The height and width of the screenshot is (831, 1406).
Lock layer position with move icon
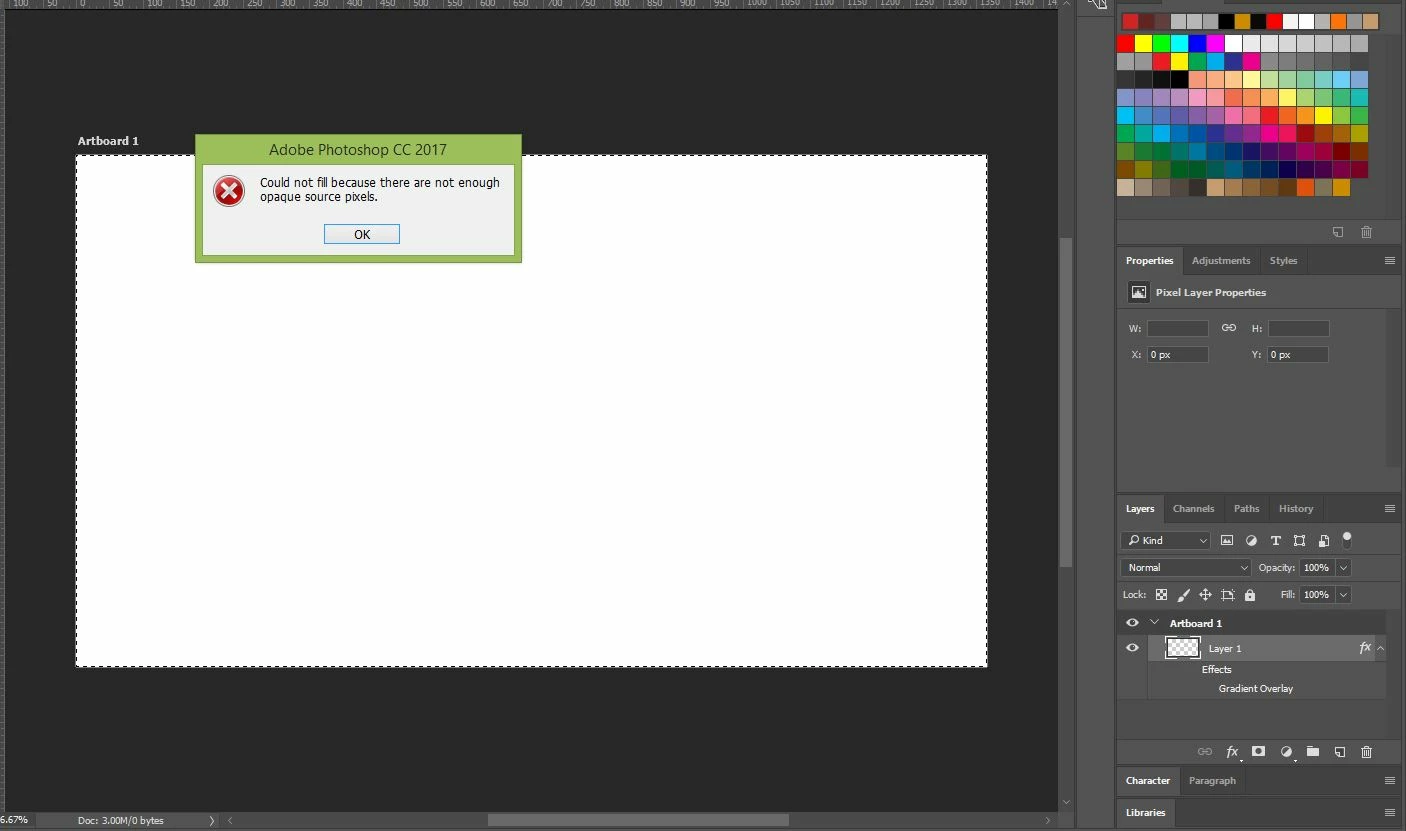[x=1205, y=595]
